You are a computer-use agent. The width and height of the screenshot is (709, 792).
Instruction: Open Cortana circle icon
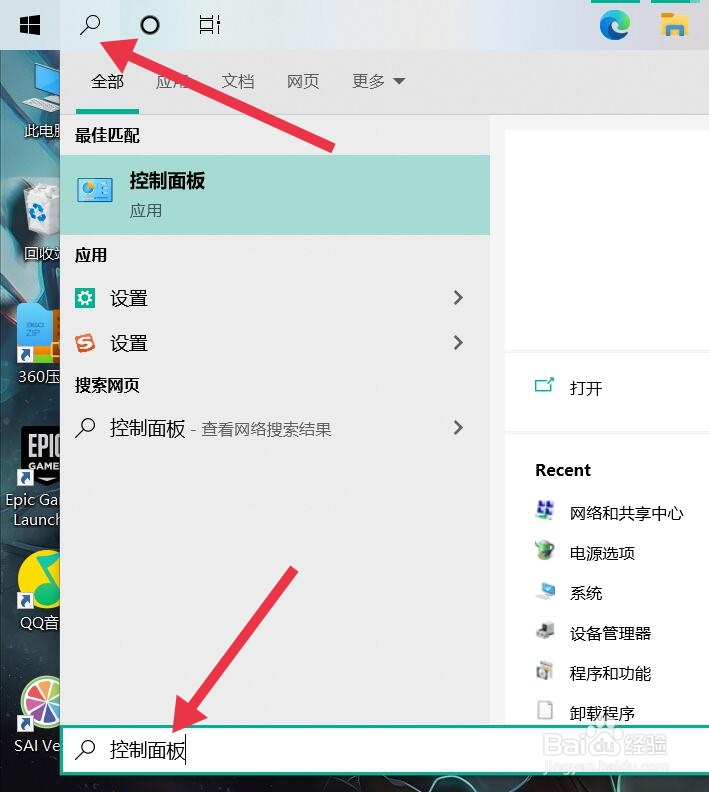[x=150, y=25]
